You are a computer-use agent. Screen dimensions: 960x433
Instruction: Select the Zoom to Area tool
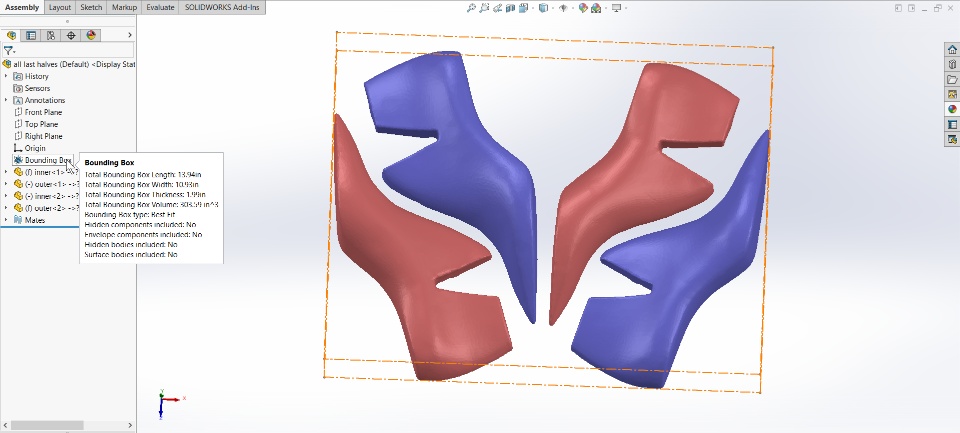[484, 8]
